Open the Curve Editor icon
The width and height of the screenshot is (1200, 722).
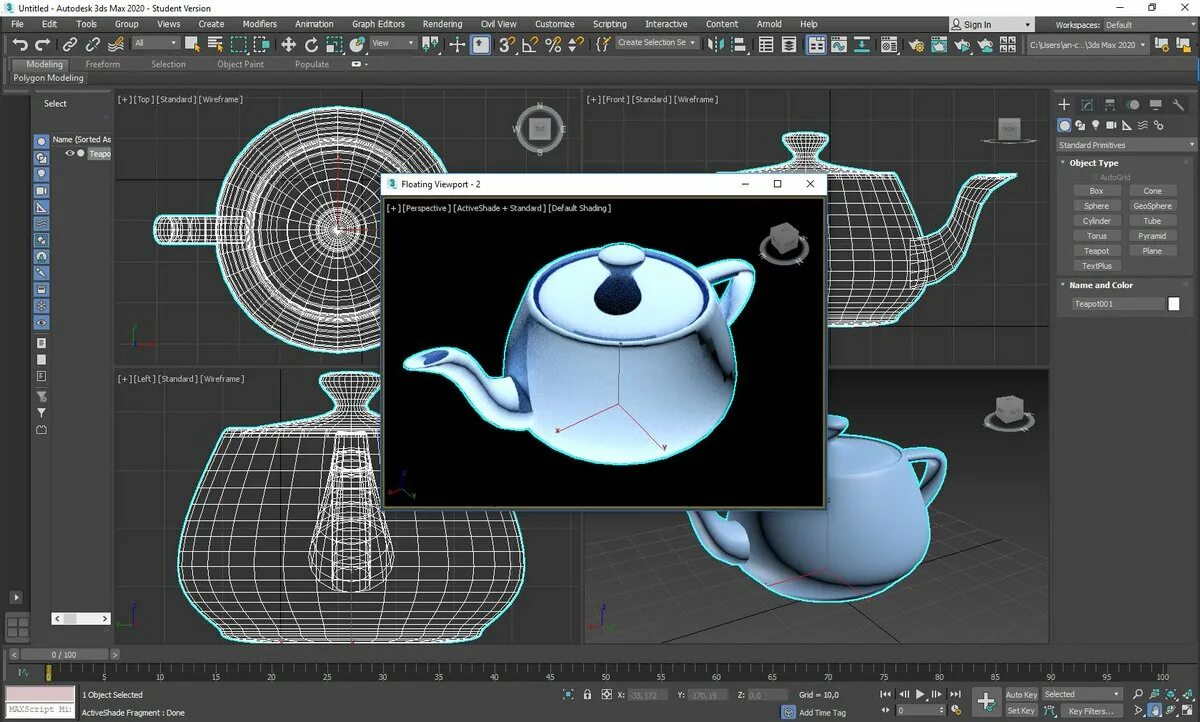[839, 44]
